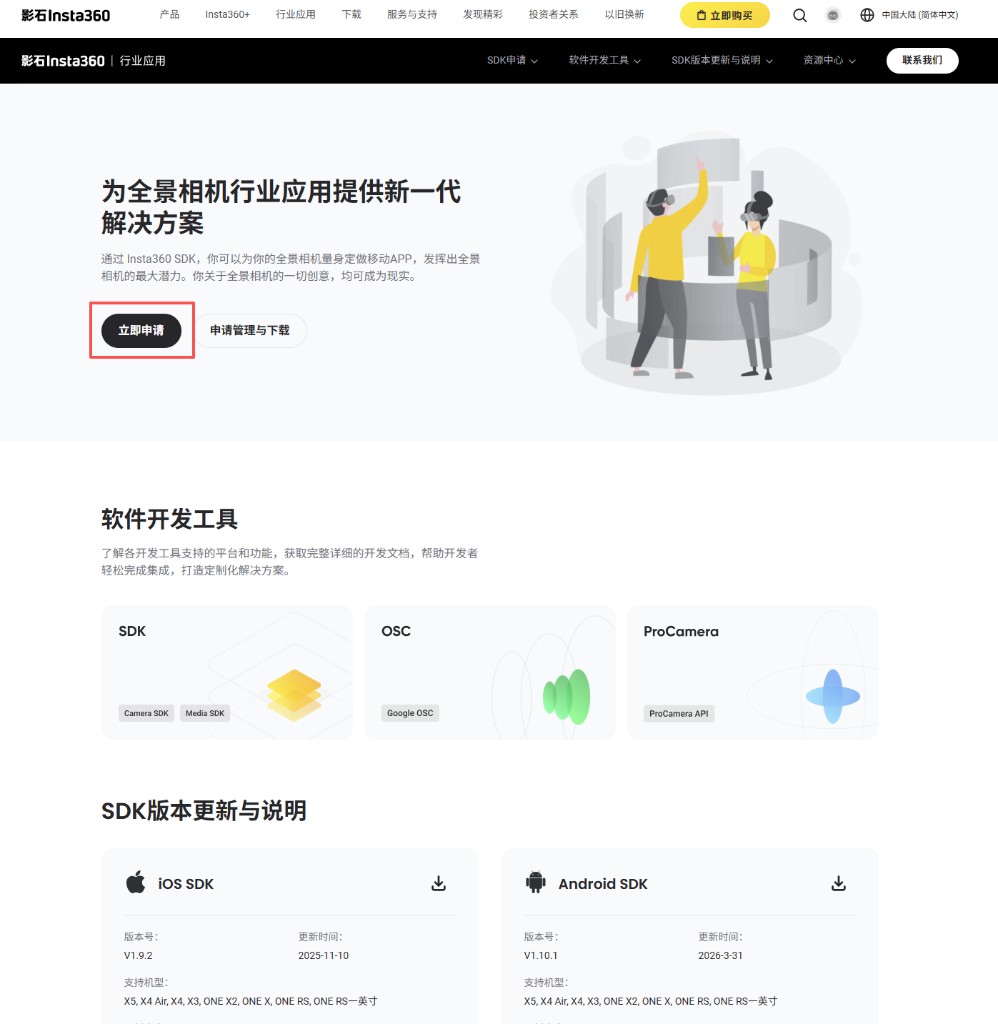The image size is (998, 1024).
Task: Click the Android robot icon
Action: coord(536,882)
